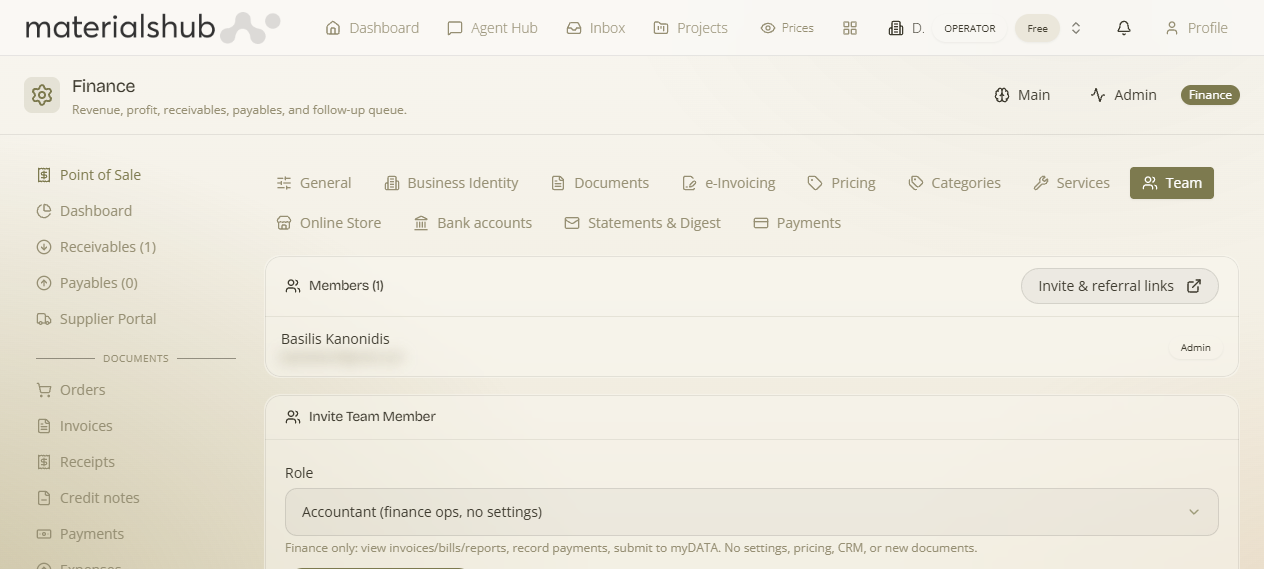The width and height of the screenshot is (1264, 569).
Task: Click the Payables up-arrow icon
Action: (44, 283)
